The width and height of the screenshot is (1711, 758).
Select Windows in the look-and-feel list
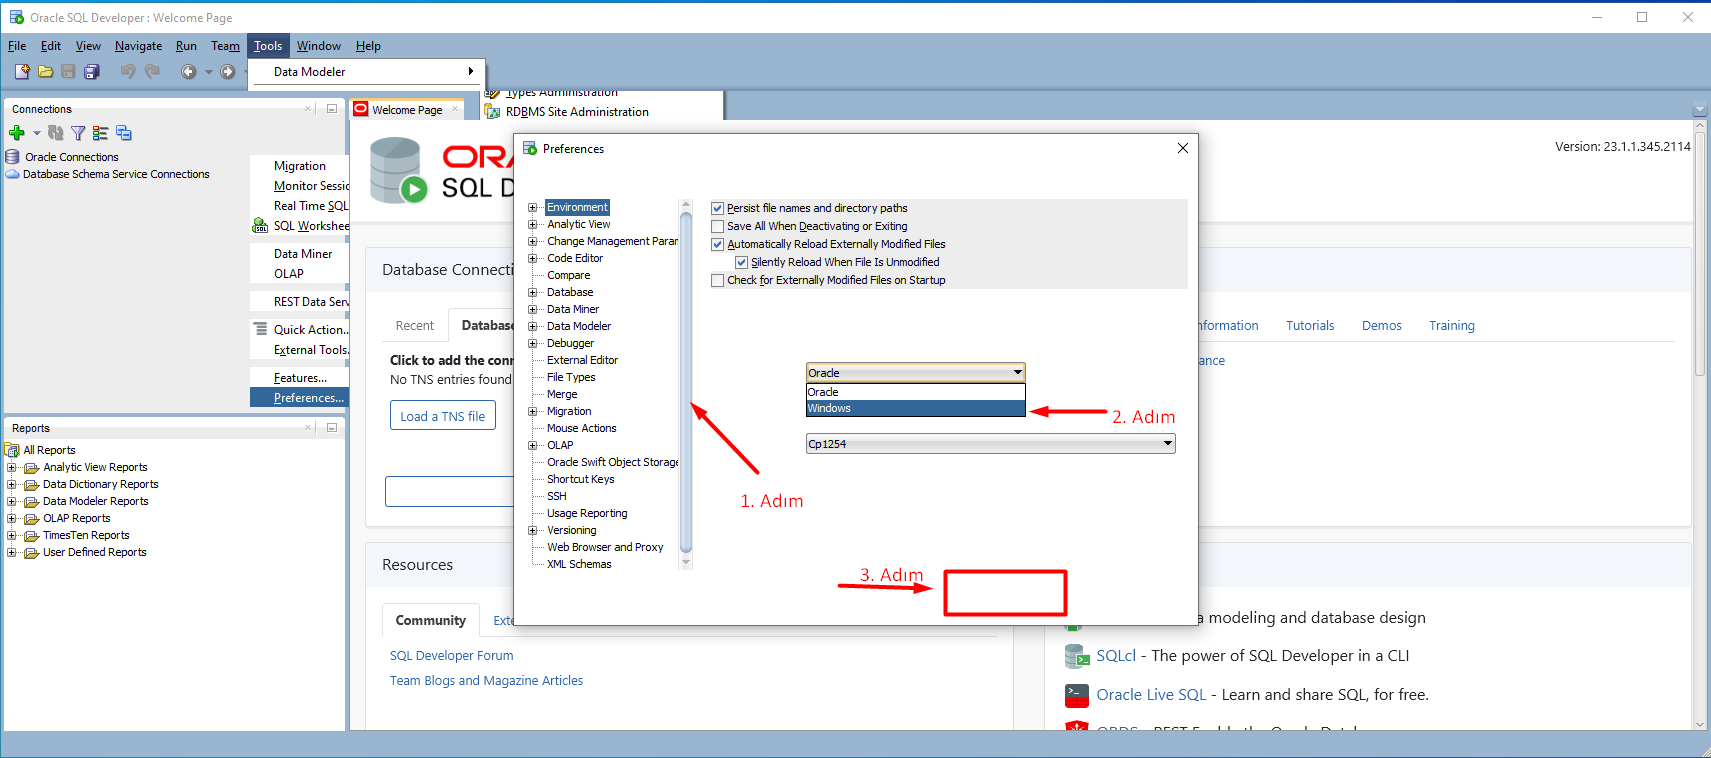(915, 408)
